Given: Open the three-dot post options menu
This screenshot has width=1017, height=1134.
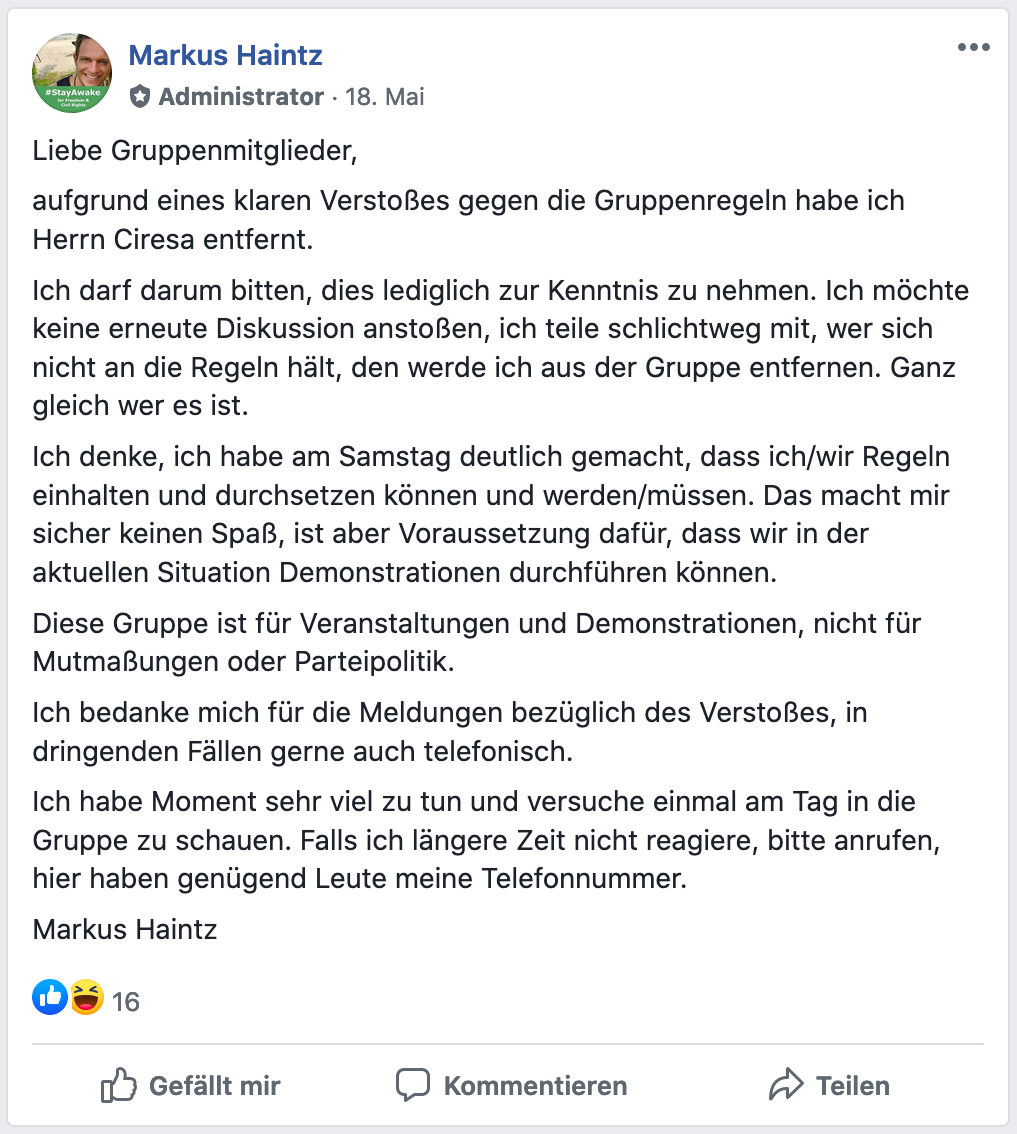Looking at the screenshot, I should (973, 48).
